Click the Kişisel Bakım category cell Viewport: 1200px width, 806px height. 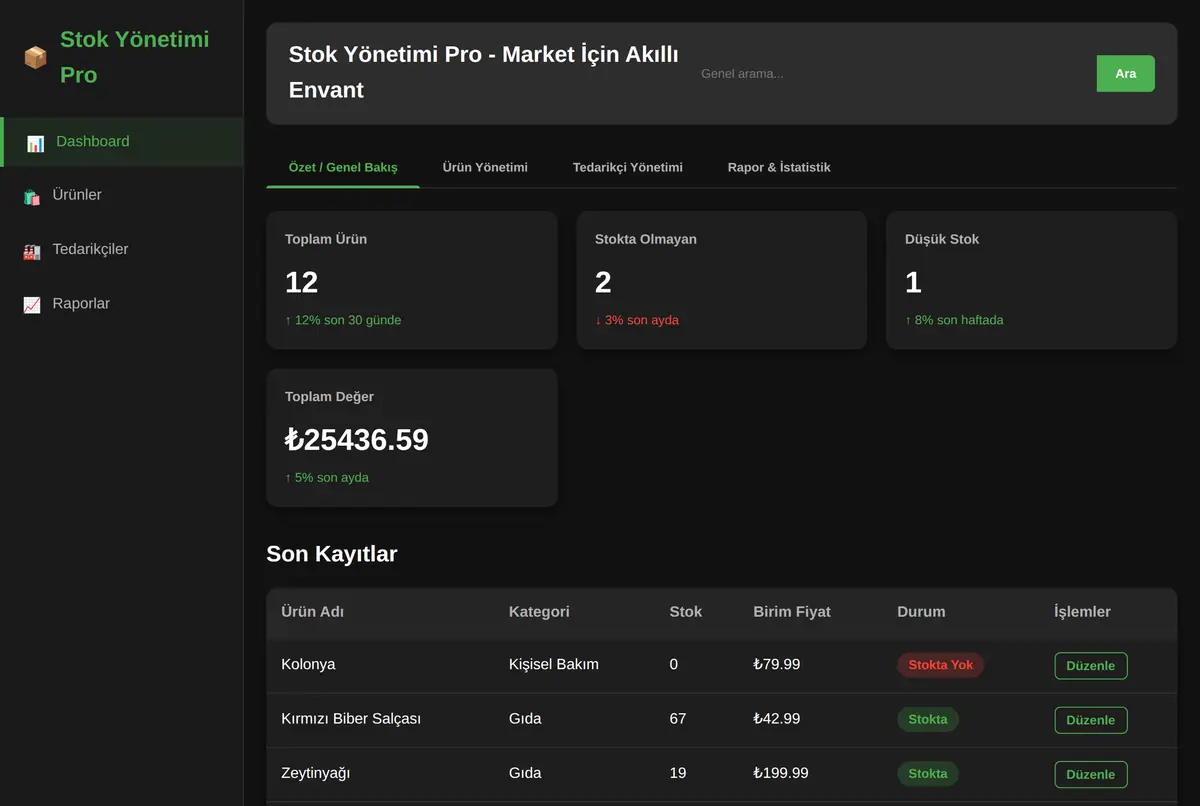554,665
